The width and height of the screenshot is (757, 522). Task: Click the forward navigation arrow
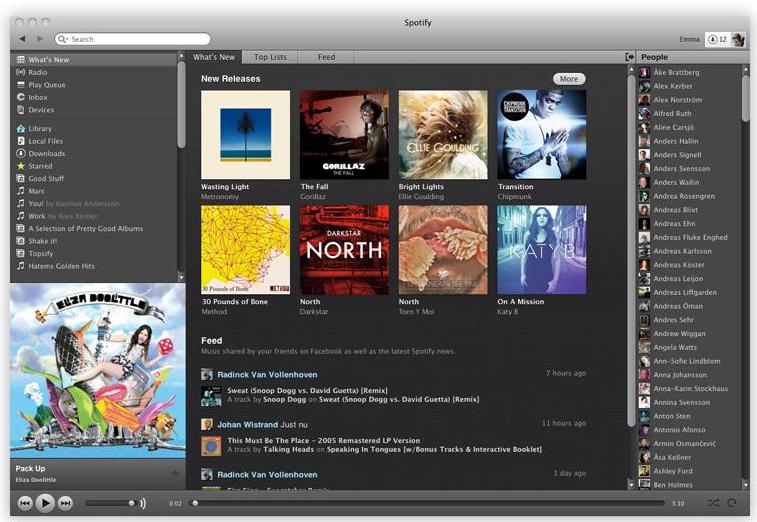pyautogui.click(x=40, y=39)
